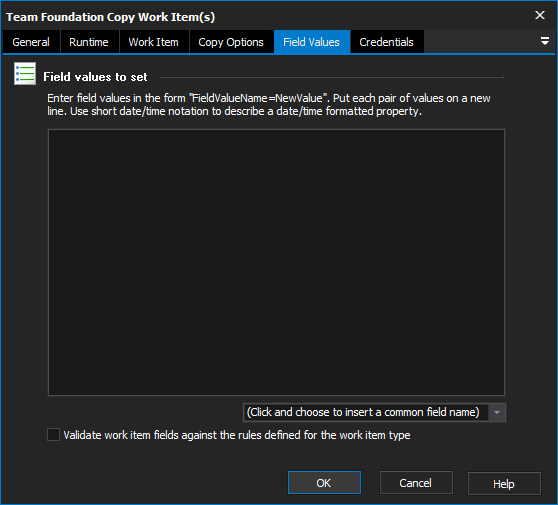Open the insert common field name combo box
The width and height of the screenshot is (558, 505).
point(374,412)
